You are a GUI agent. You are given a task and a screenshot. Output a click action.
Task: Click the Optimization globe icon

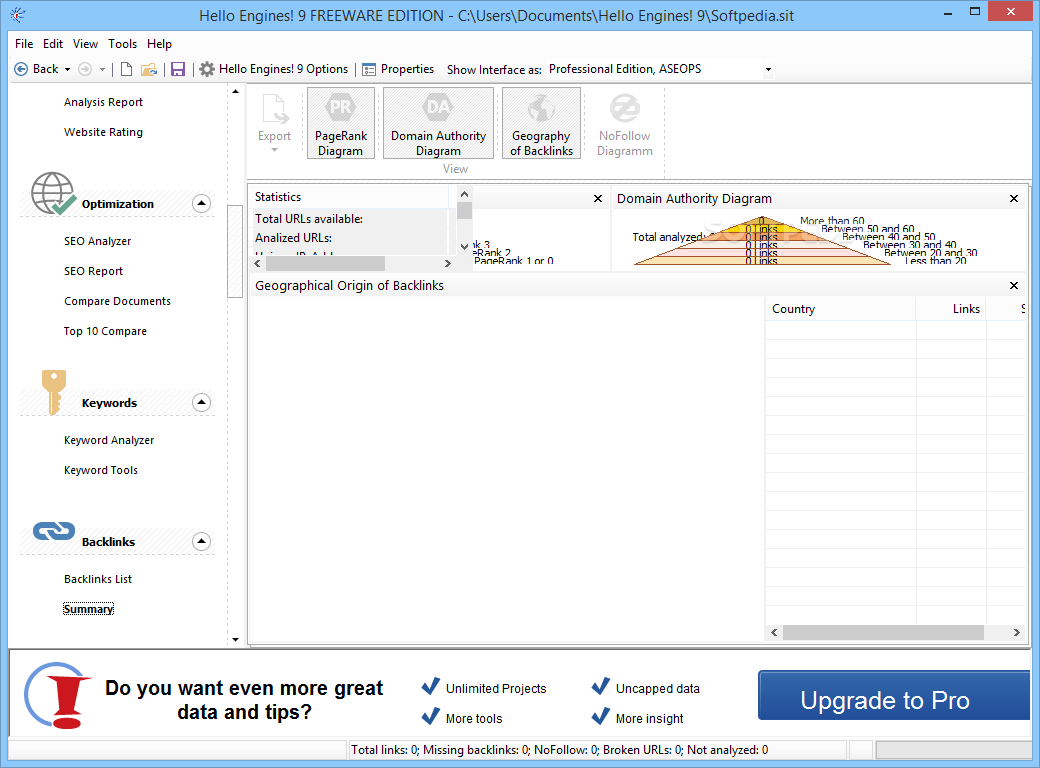tap(54, 194)
